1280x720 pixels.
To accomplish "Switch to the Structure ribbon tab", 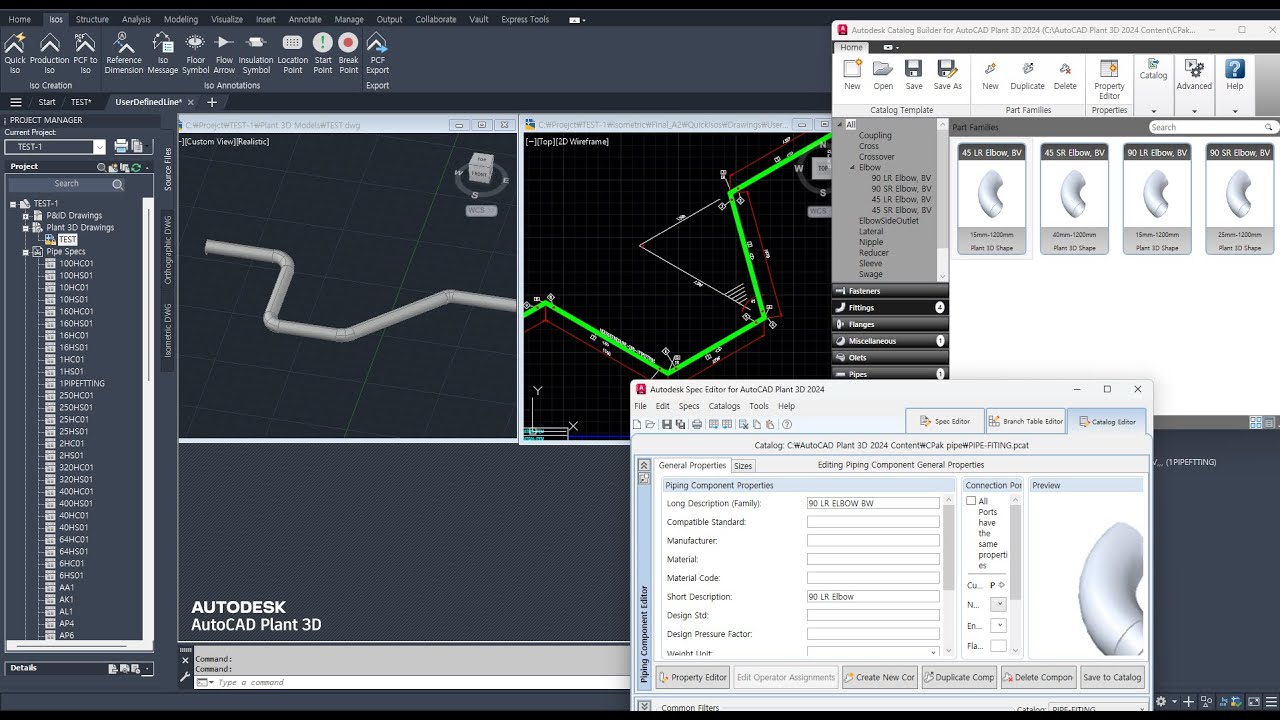I will point(92,19).
